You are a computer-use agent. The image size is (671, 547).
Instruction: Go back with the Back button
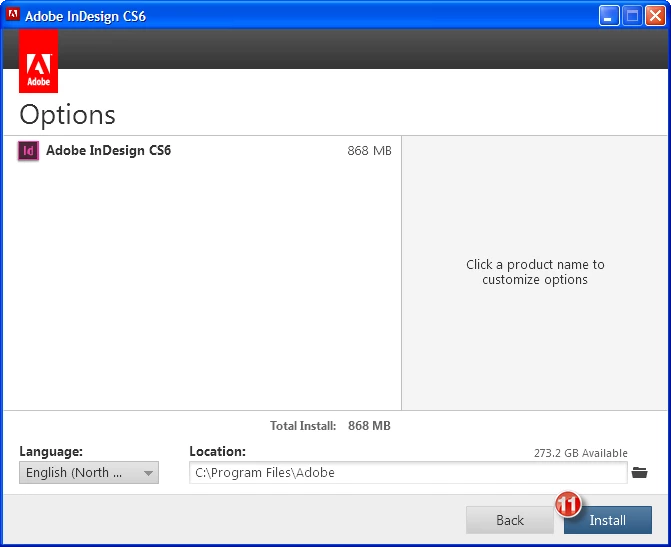pos(509,520)
